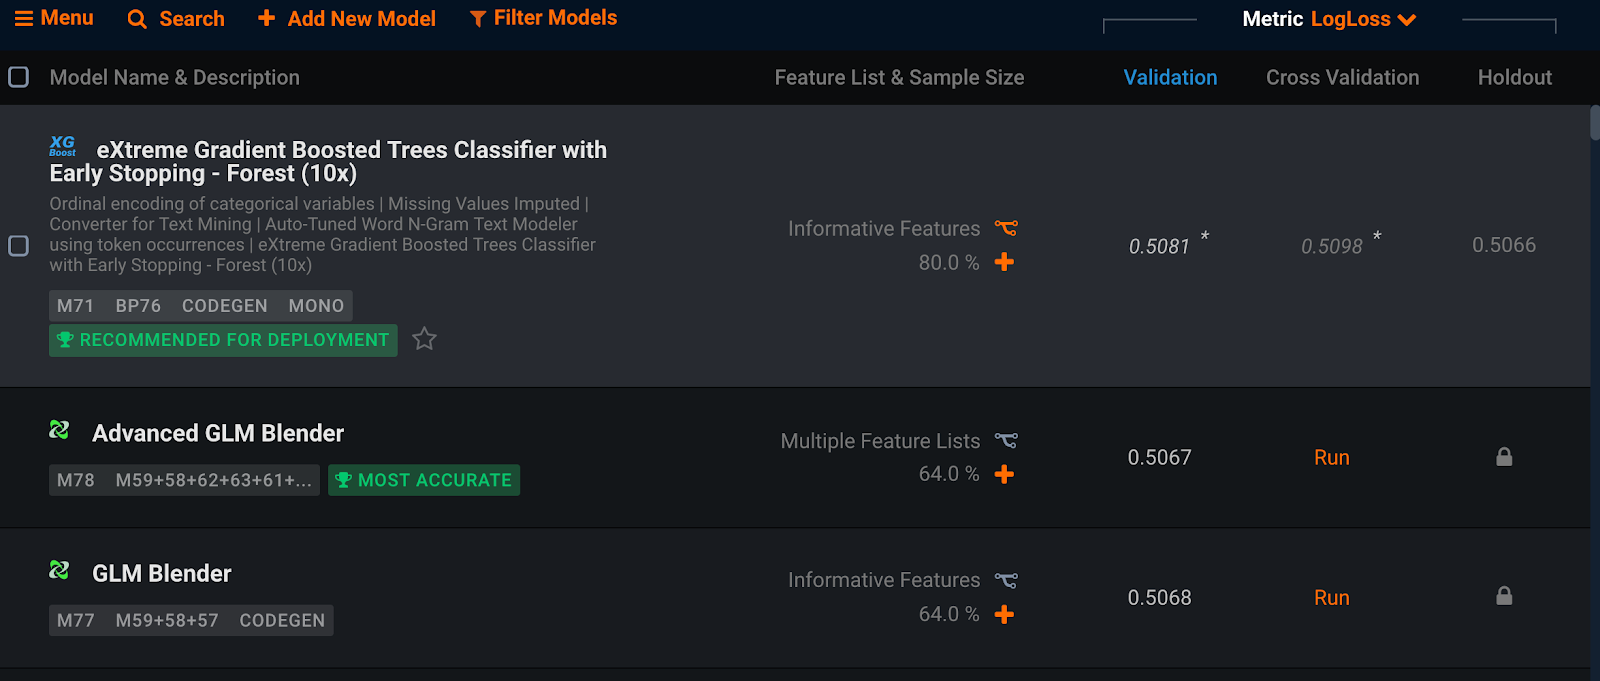The width and height of the screenshot is (1600, 681).
Task: Open Filter Models options
Action: click(x=543, y=18)
